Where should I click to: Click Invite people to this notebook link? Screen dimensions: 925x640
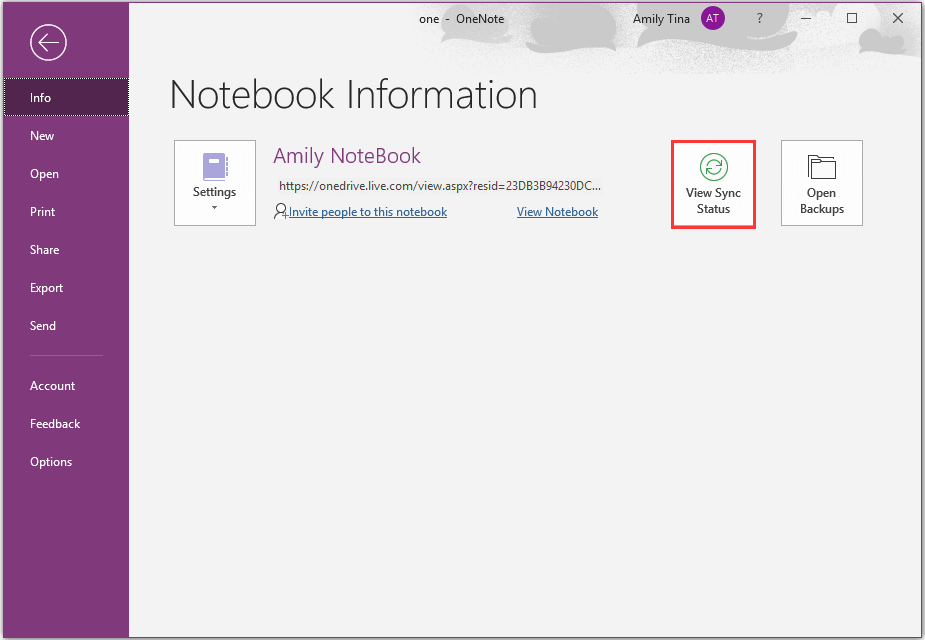click(x=368, y=212)
